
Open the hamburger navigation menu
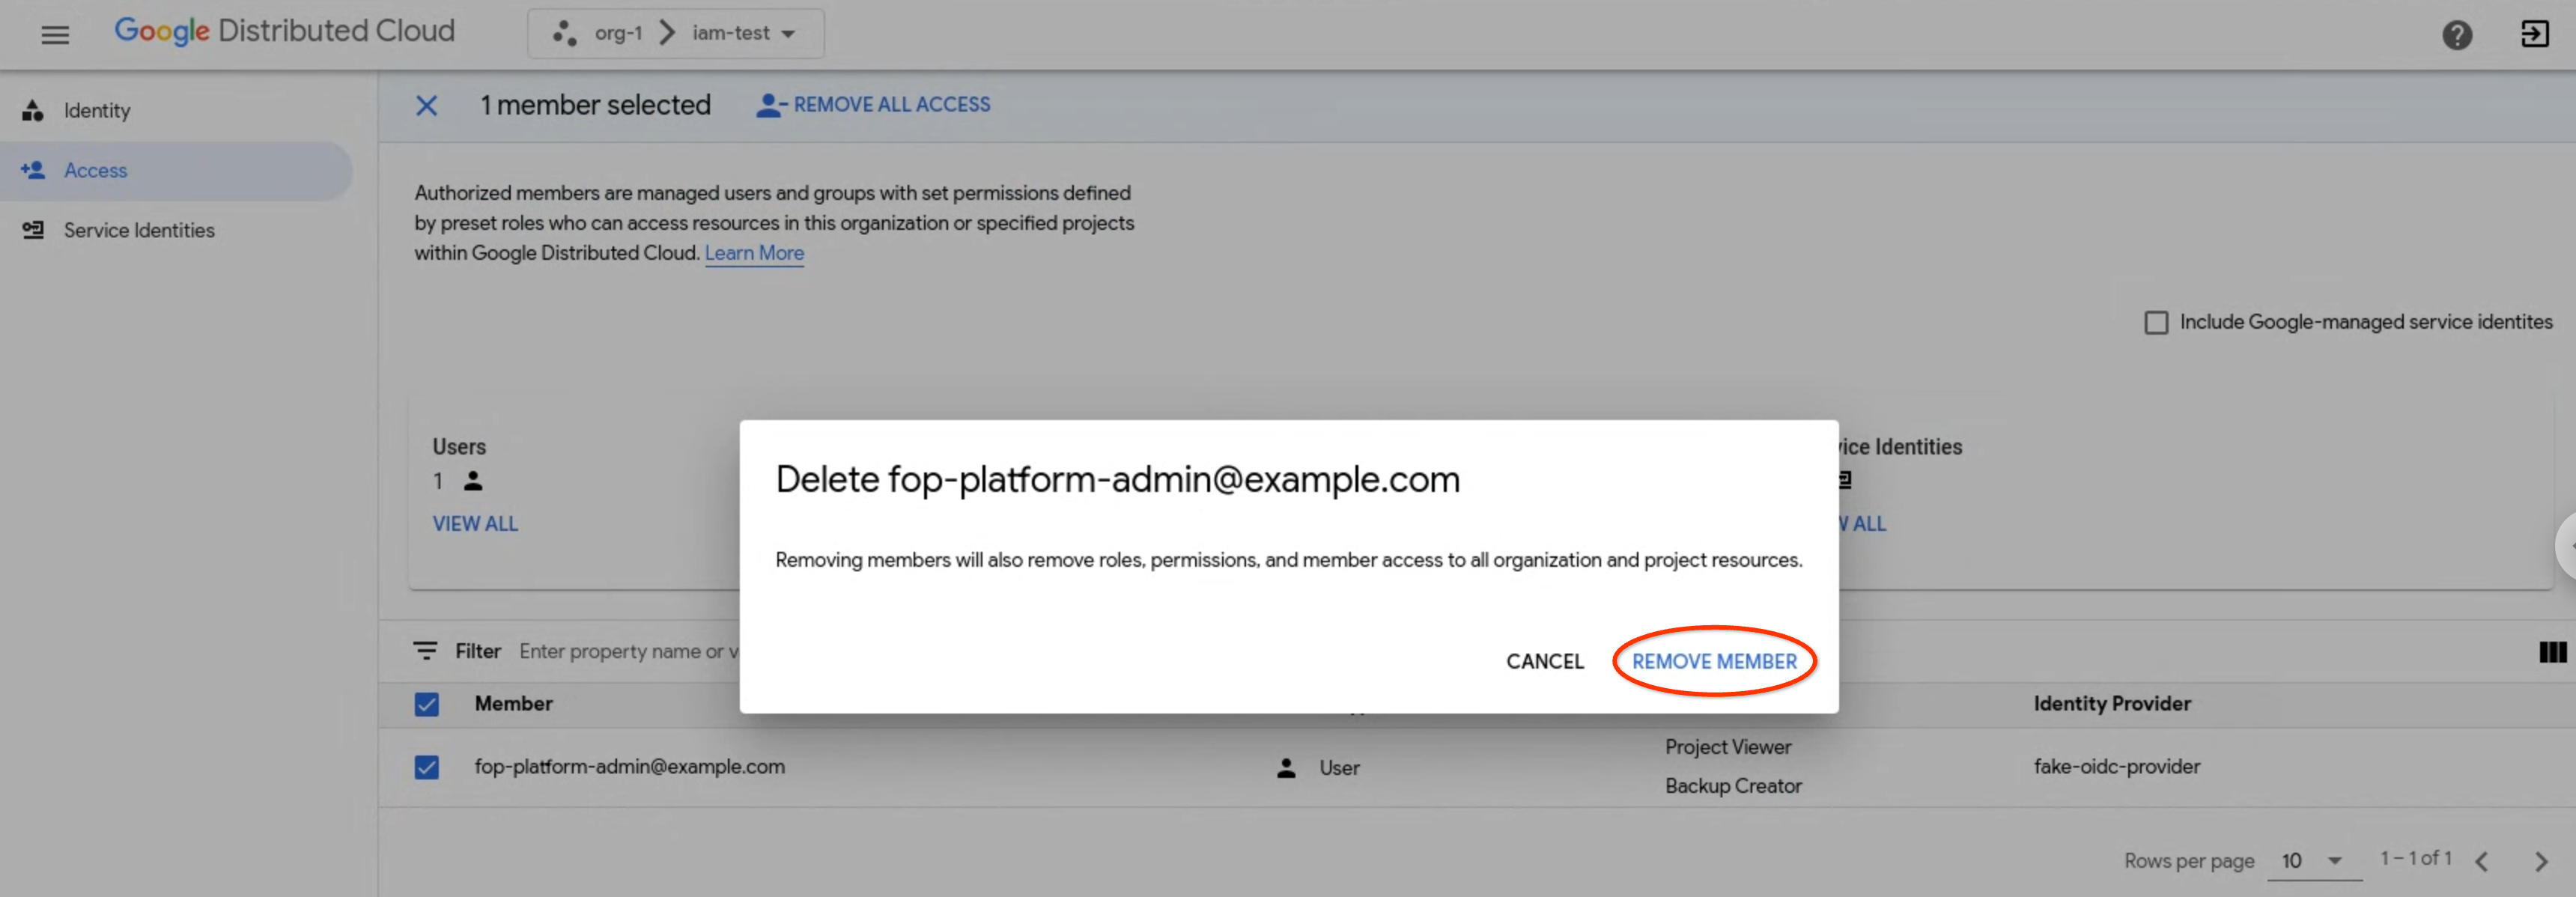(x=55, y=35)
